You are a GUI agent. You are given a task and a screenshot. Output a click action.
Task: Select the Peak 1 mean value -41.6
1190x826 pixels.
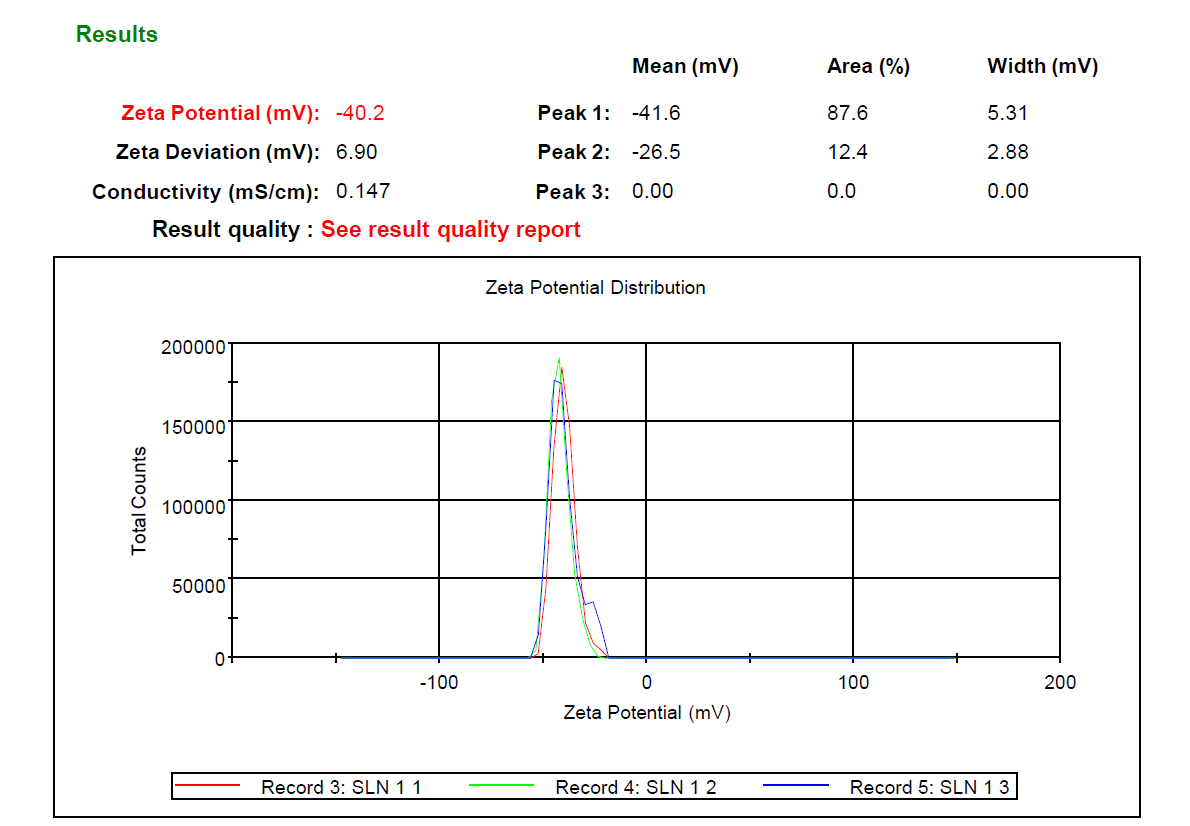(x=656, y=113)
